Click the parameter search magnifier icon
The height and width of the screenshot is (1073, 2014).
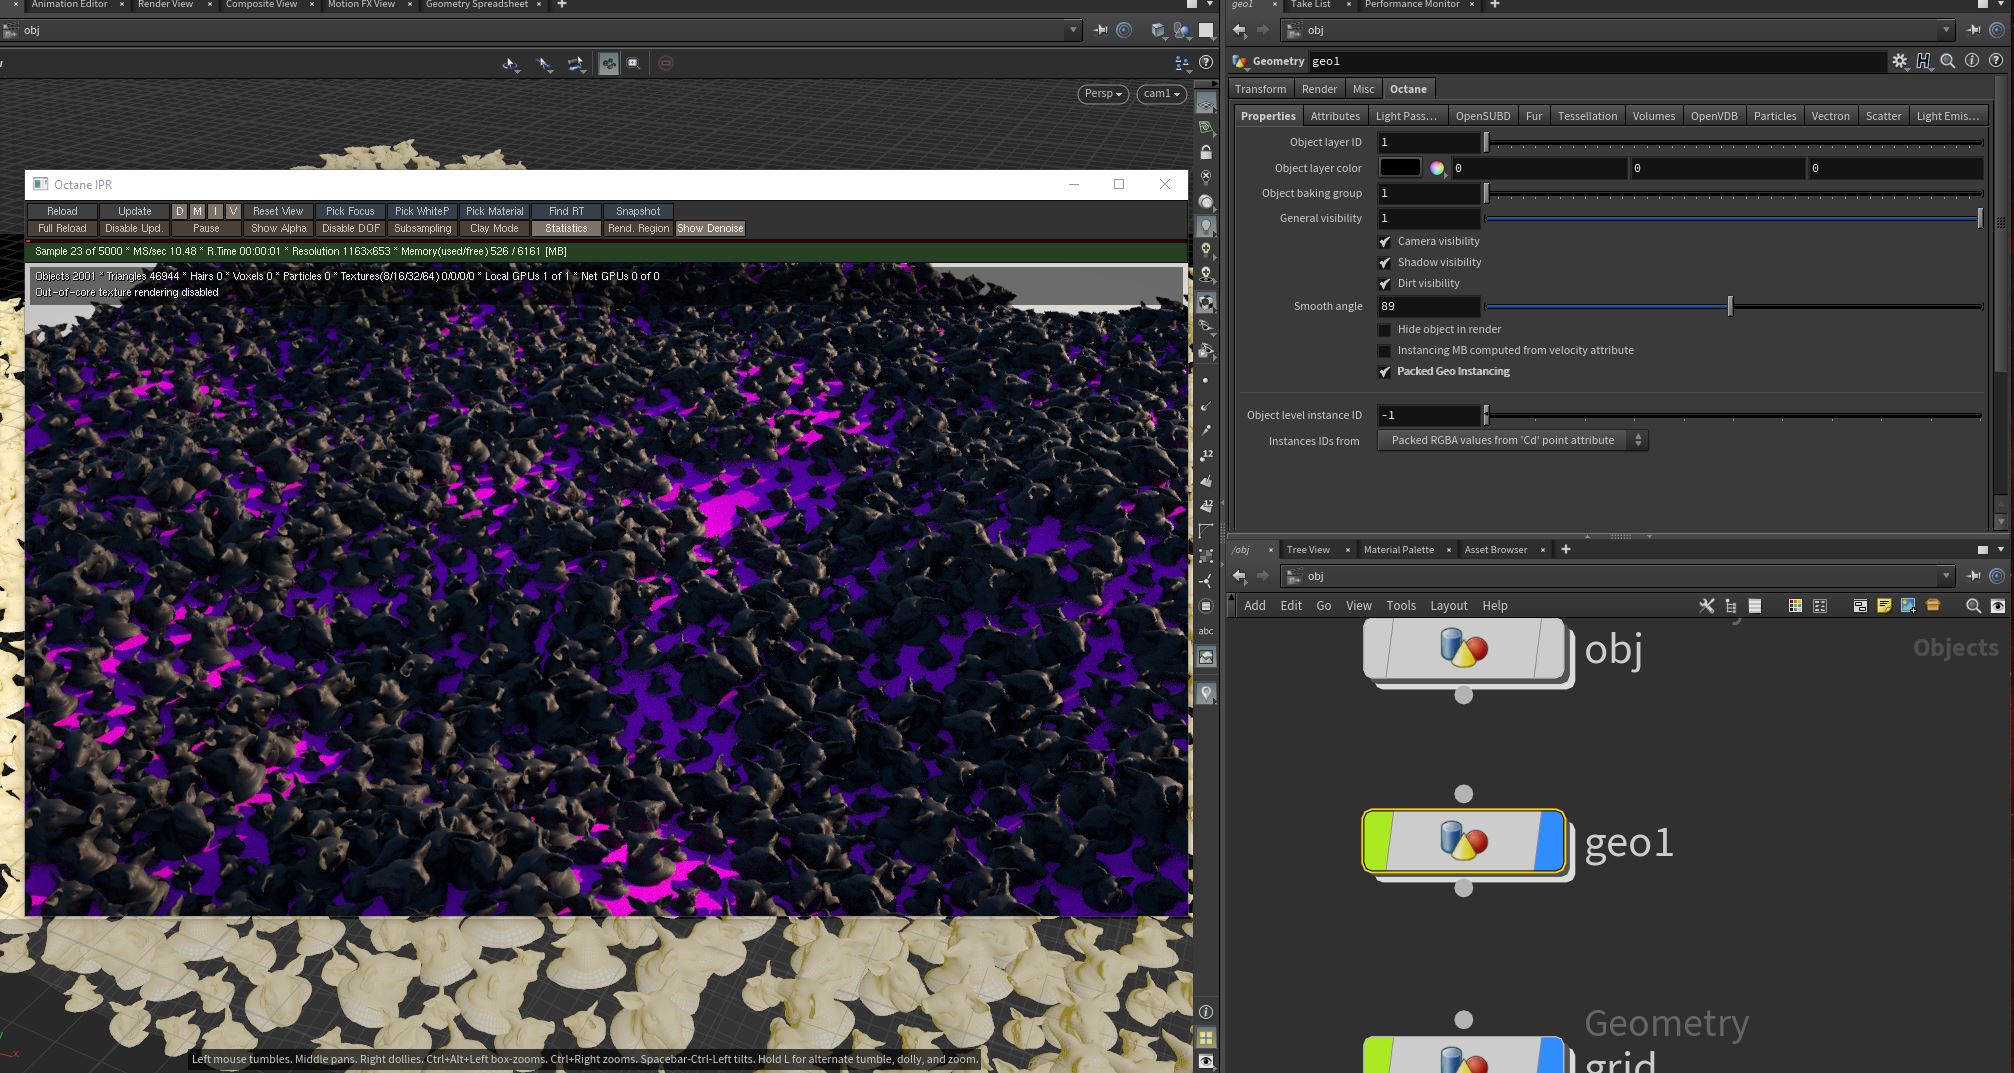tap(1947, 61)
